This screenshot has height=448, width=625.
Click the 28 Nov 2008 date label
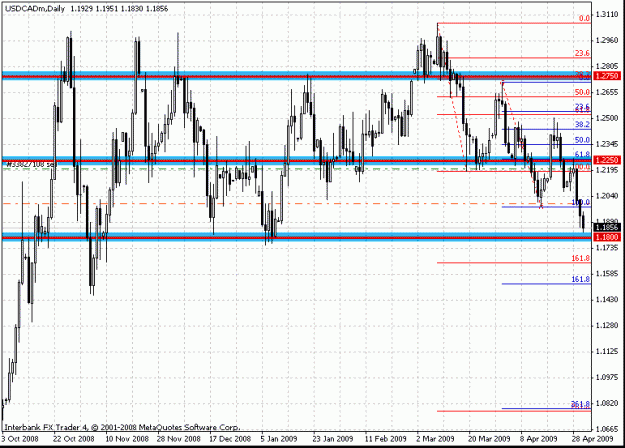(179, 439)
